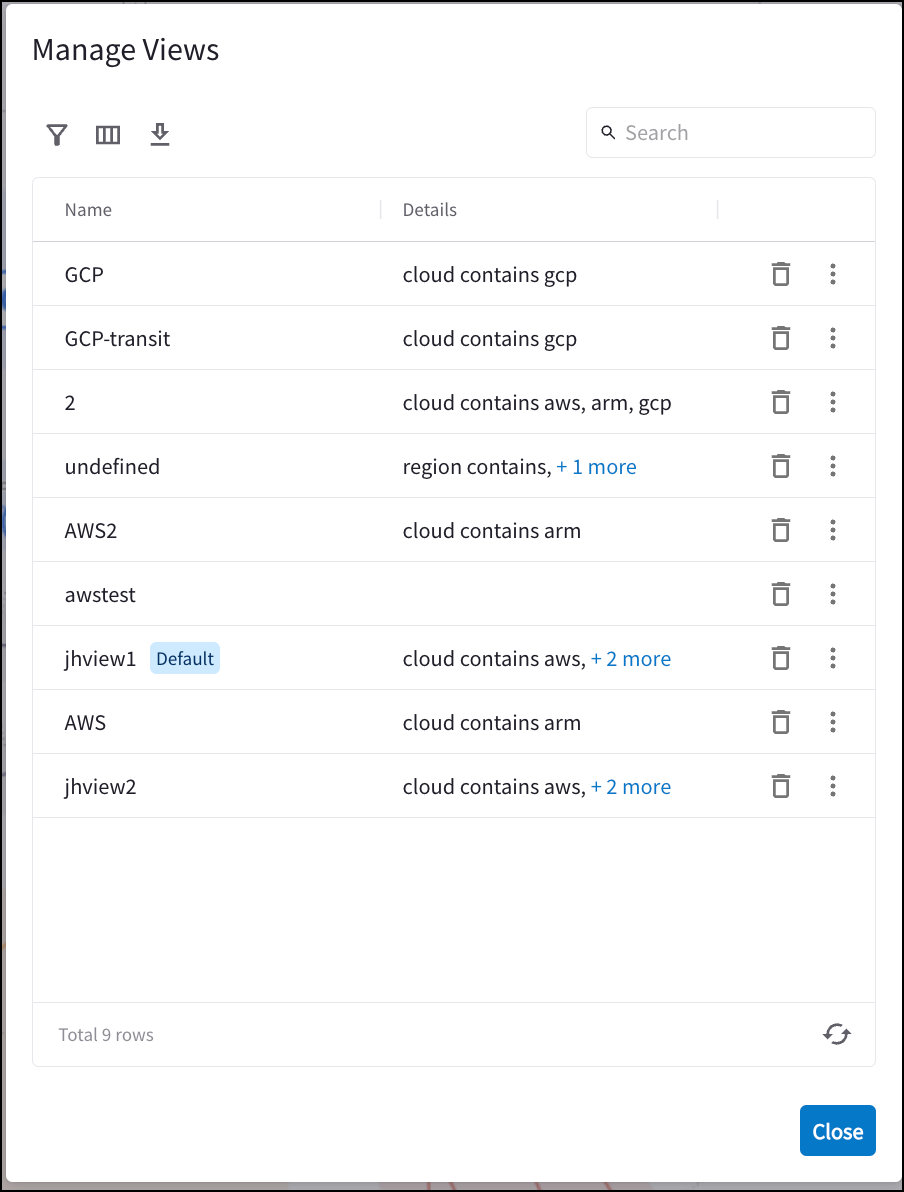This screenshot has height=1192, width=904.
Task: Delete the GCP-transit view
Action: pos(781,338)
